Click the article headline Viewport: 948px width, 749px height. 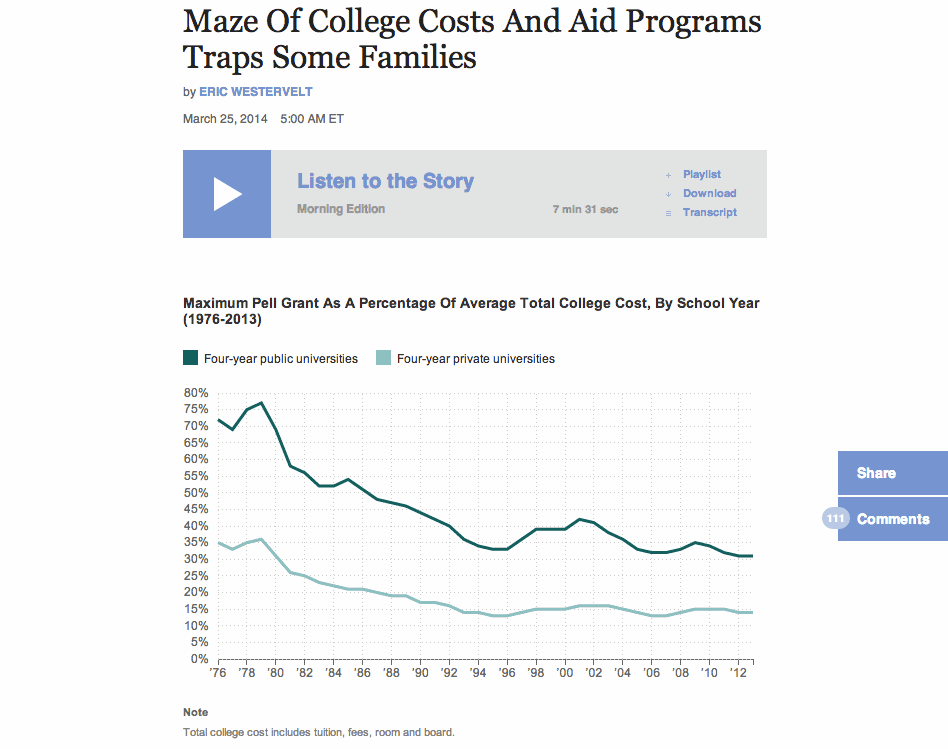coord(472,39)
